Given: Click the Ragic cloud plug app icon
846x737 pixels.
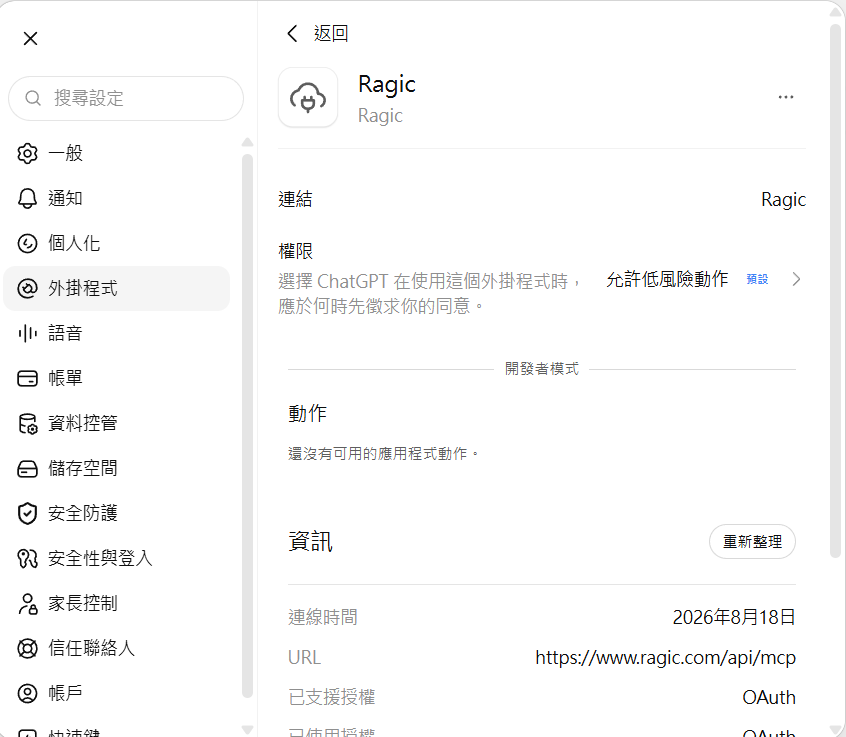Looking at the screenshot, I should 308,98.
